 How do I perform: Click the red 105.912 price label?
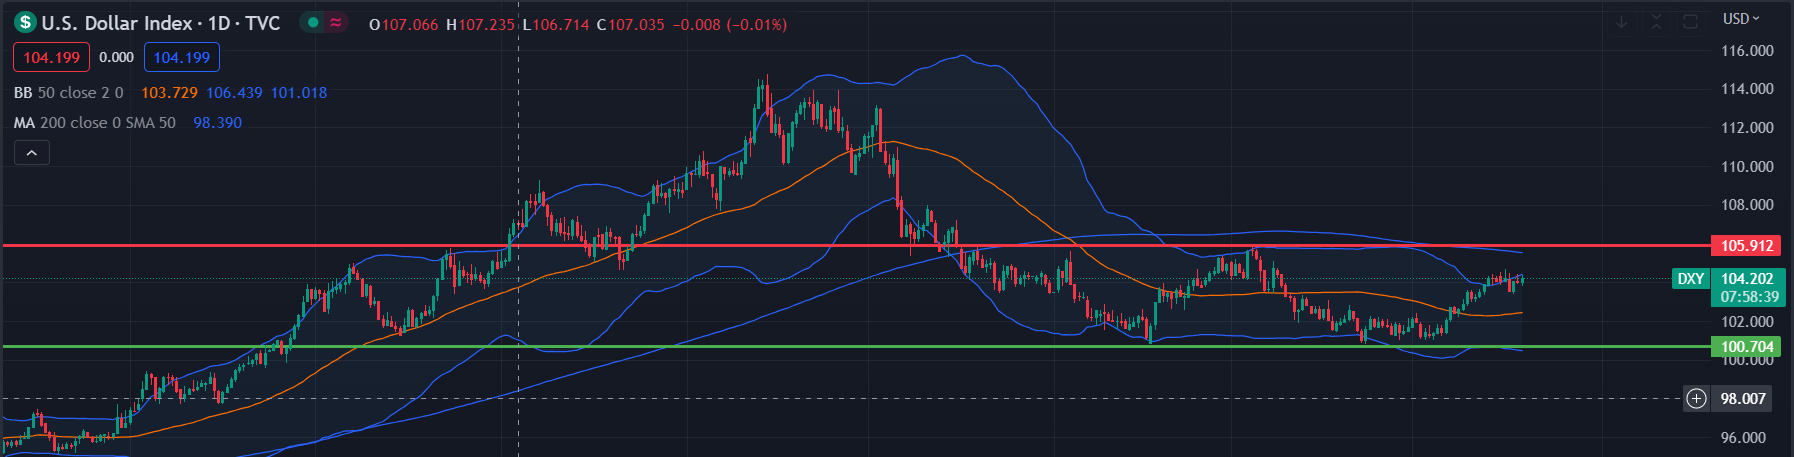pos(1746,245)
